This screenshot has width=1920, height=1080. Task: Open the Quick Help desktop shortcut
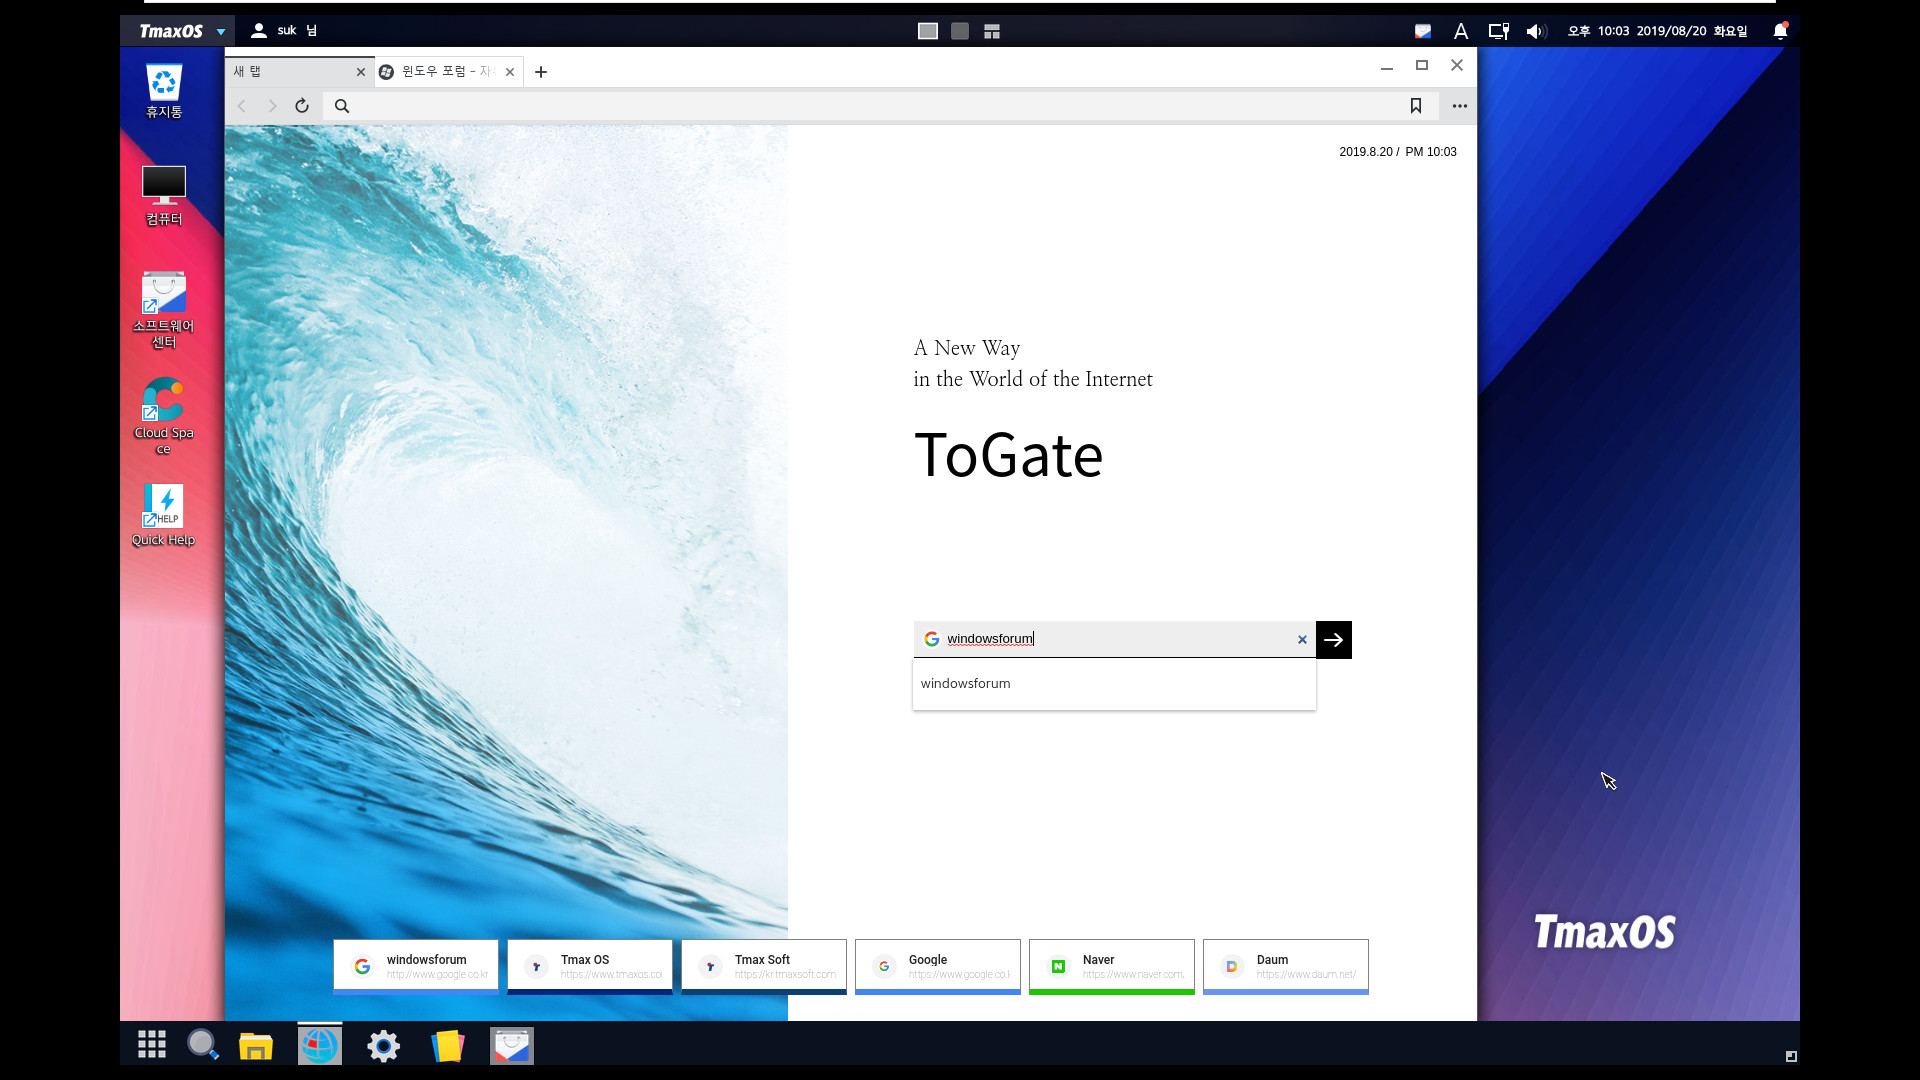tap(164, 514)
